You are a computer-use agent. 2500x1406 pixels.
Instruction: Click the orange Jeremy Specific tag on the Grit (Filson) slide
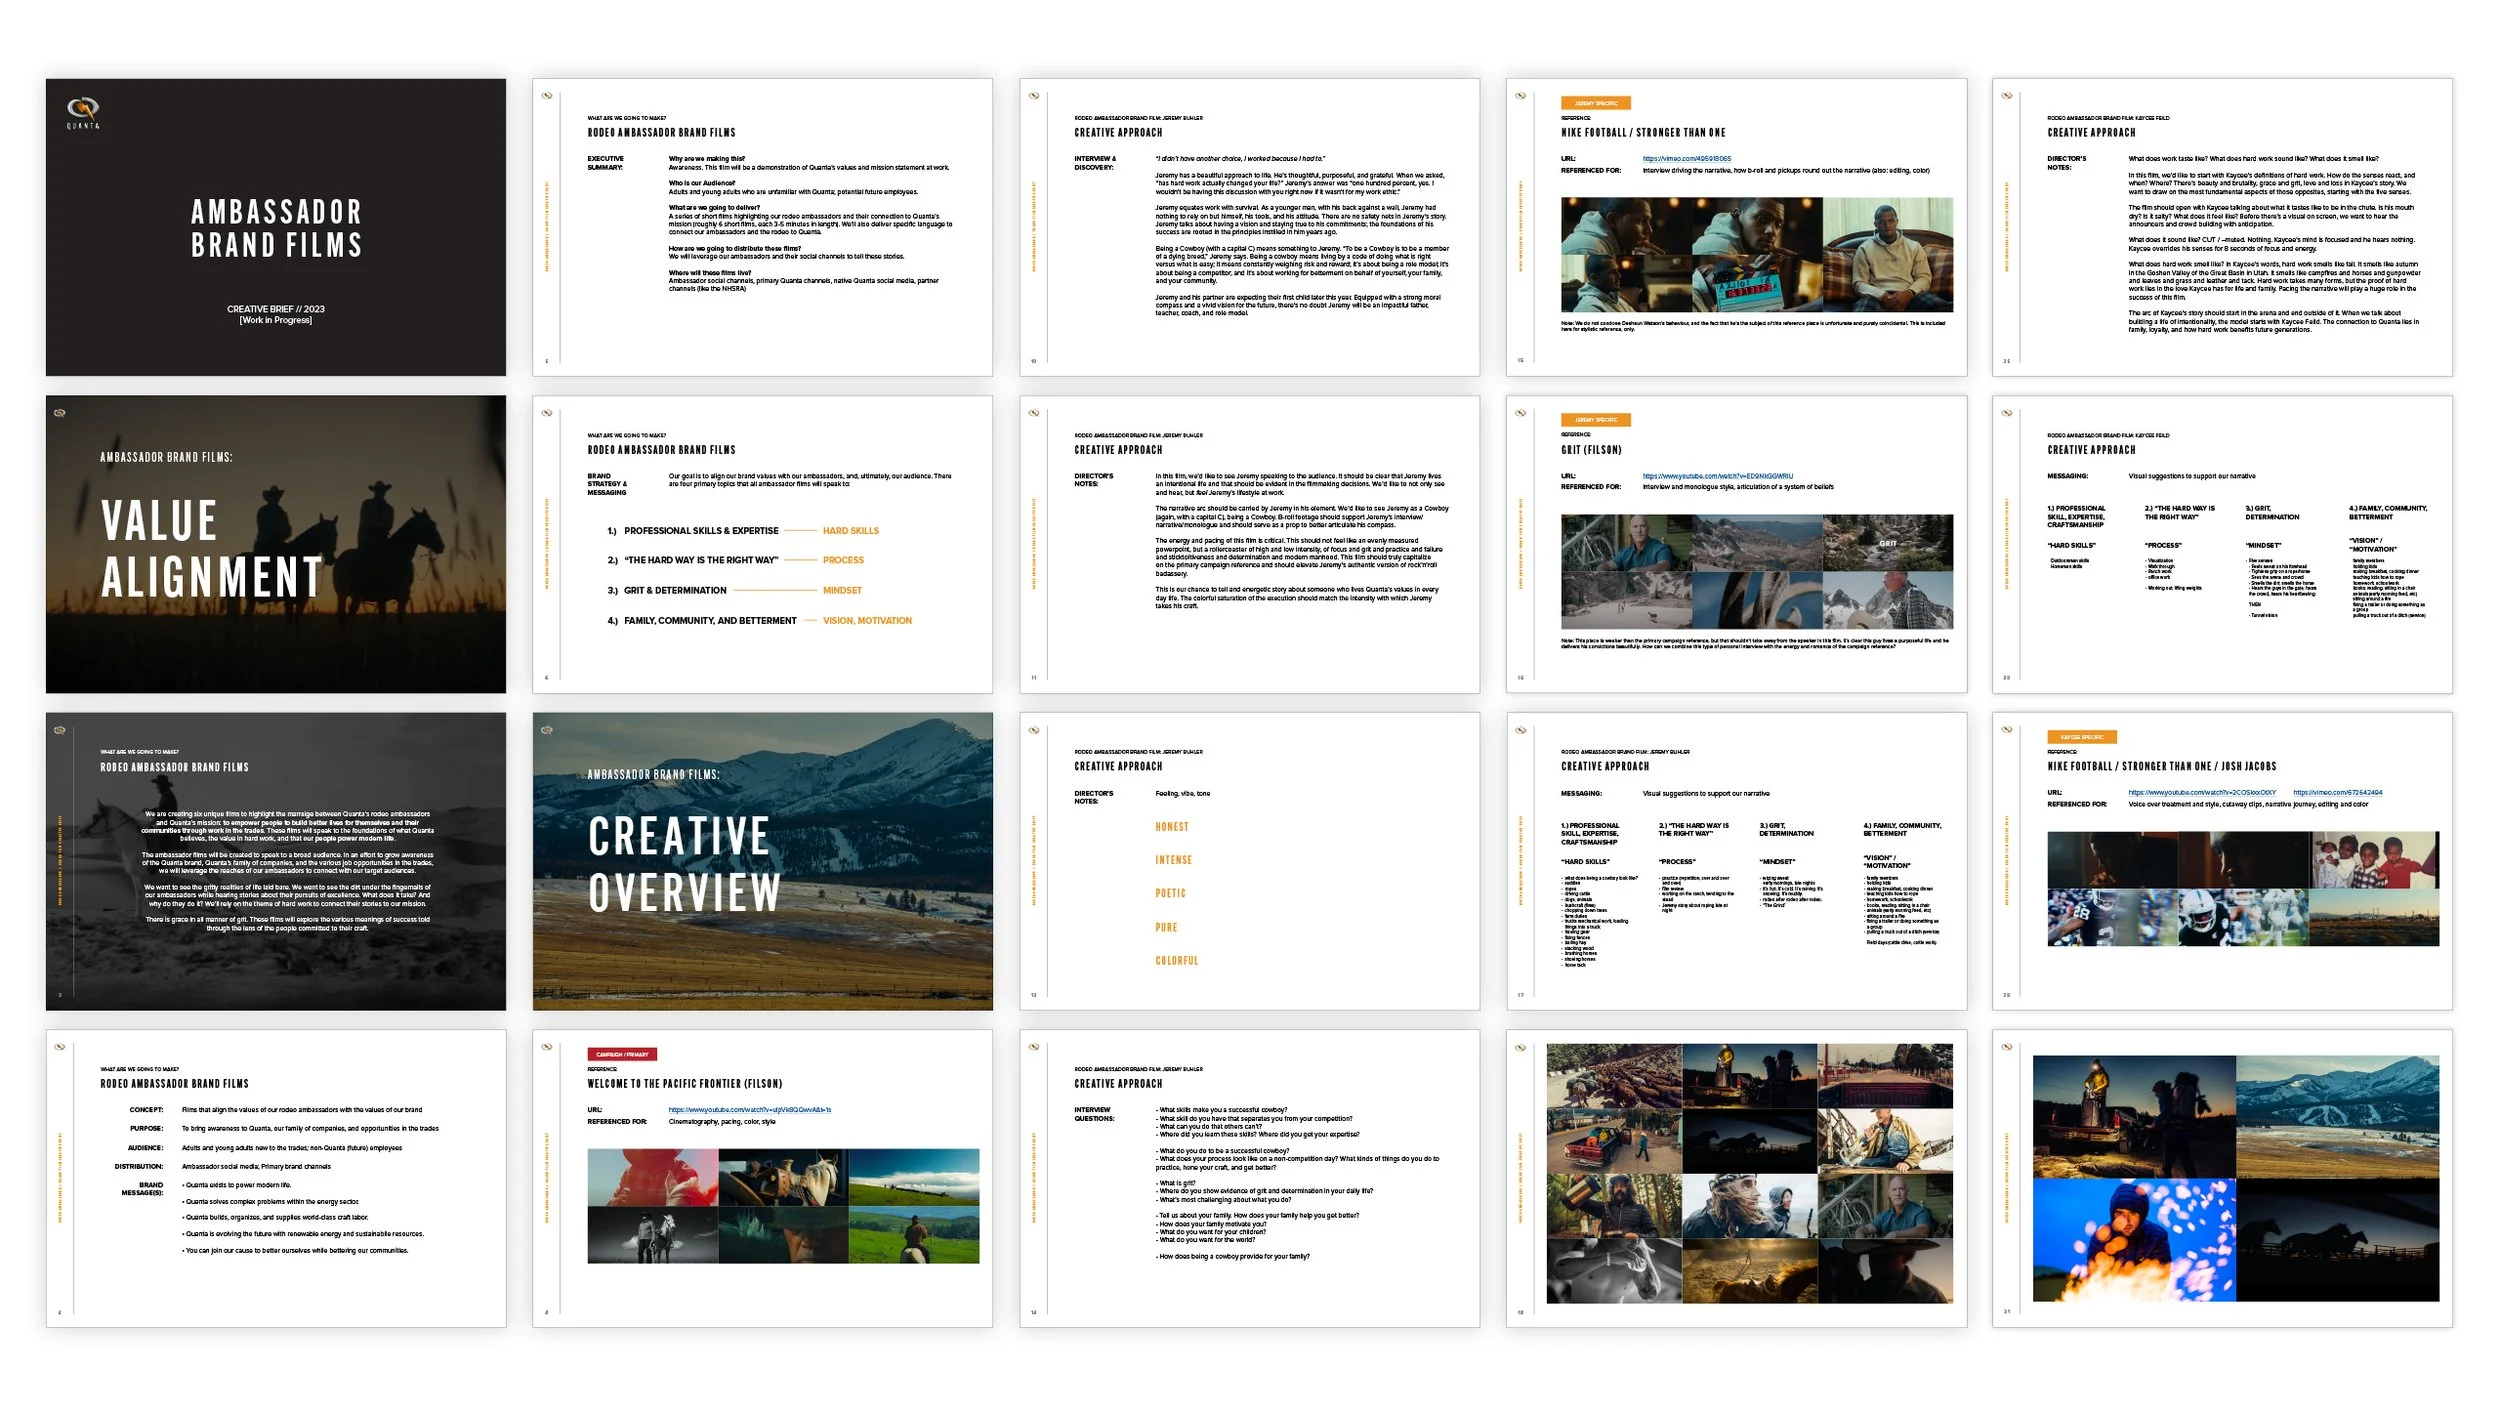pos(1595,420)
